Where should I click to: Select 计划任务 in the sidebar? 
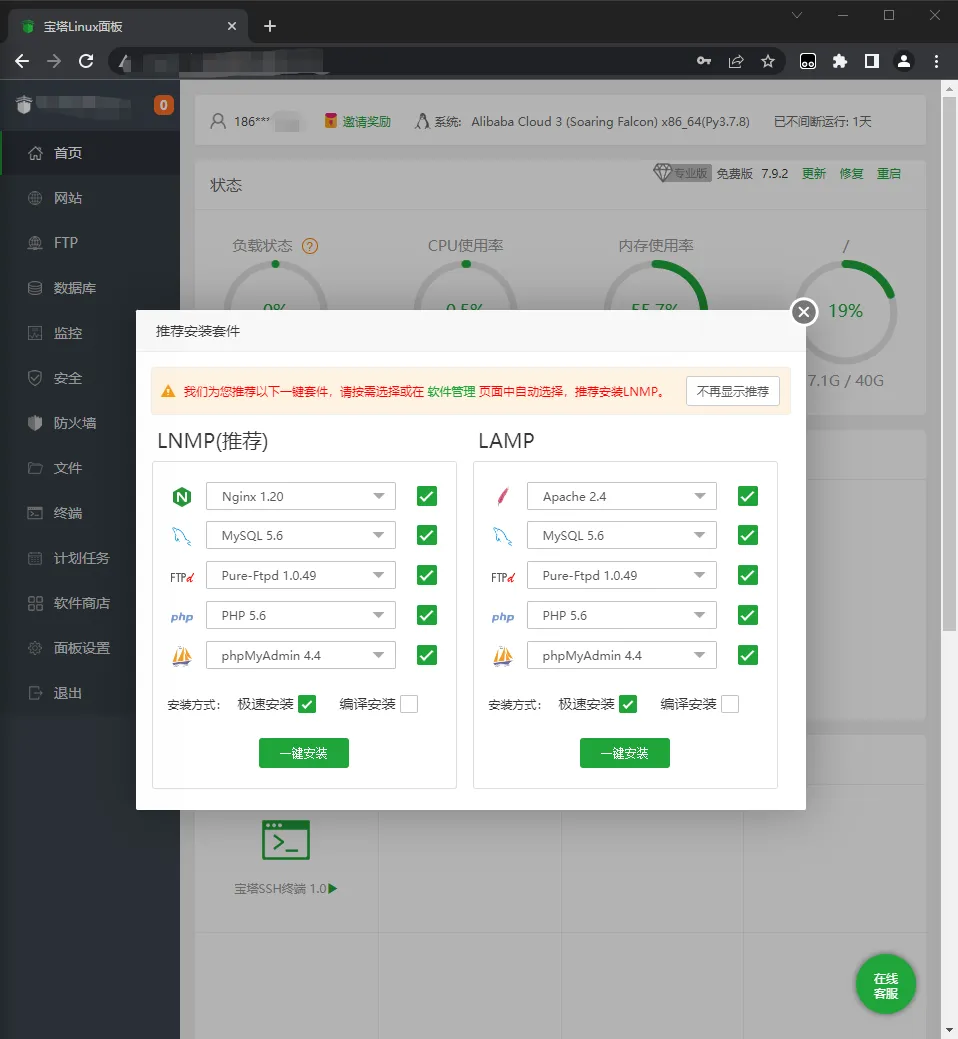90,558
